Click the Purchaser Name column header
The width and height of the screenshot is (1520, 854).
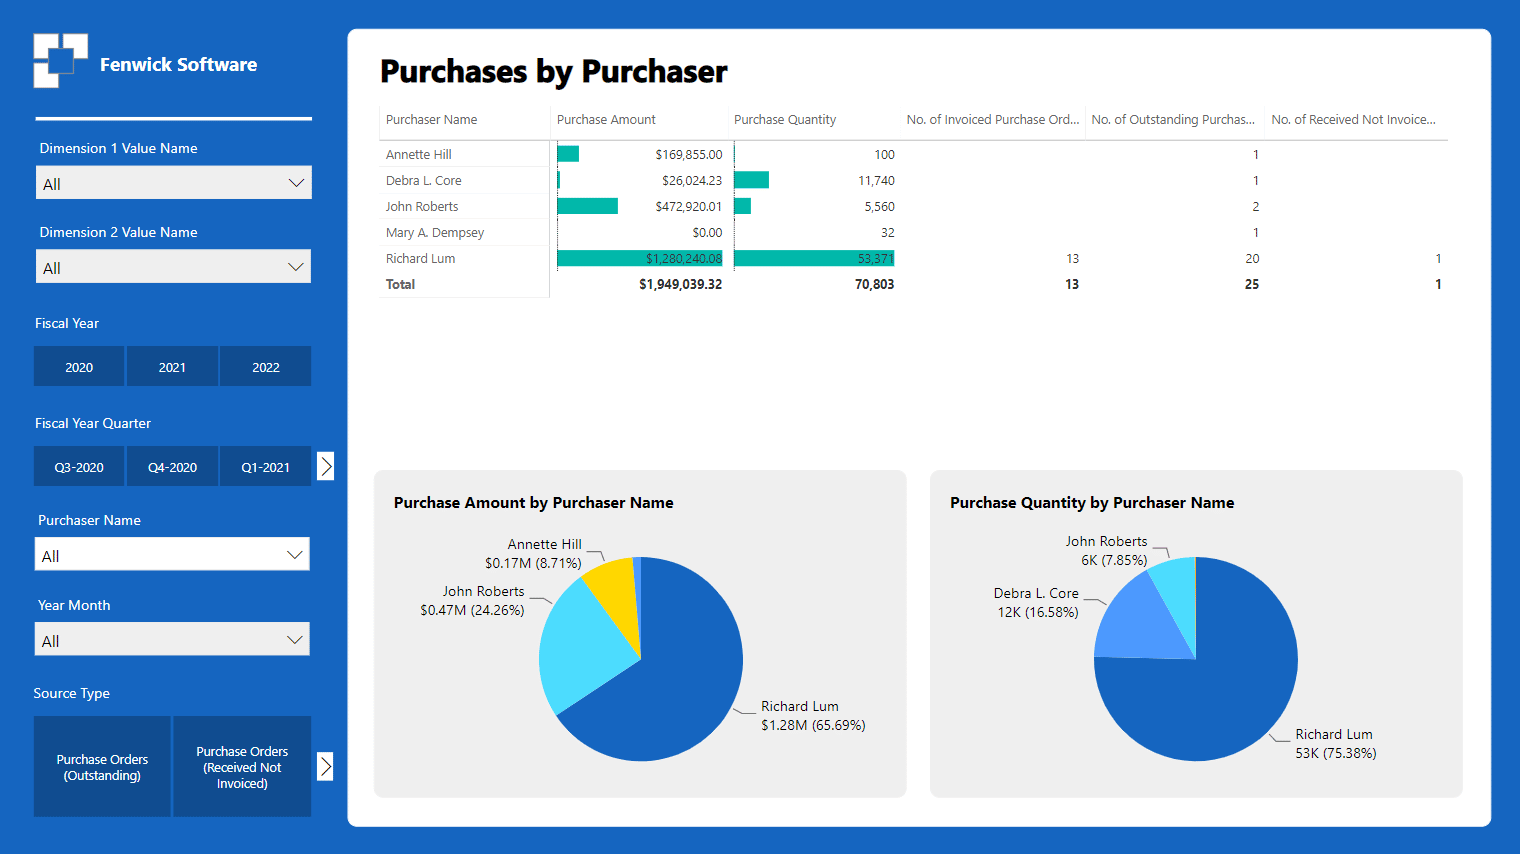[x=431, y=120]
